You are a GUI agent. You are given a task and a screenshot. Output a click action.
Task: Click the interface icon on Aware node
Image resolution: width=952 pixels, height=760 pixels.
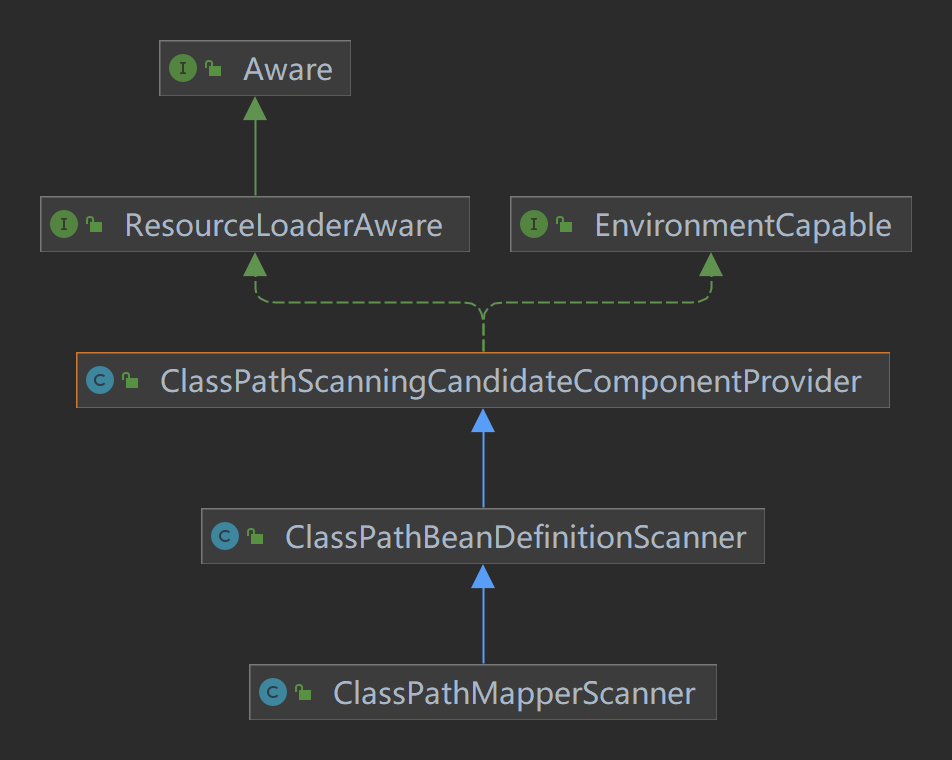183,68
